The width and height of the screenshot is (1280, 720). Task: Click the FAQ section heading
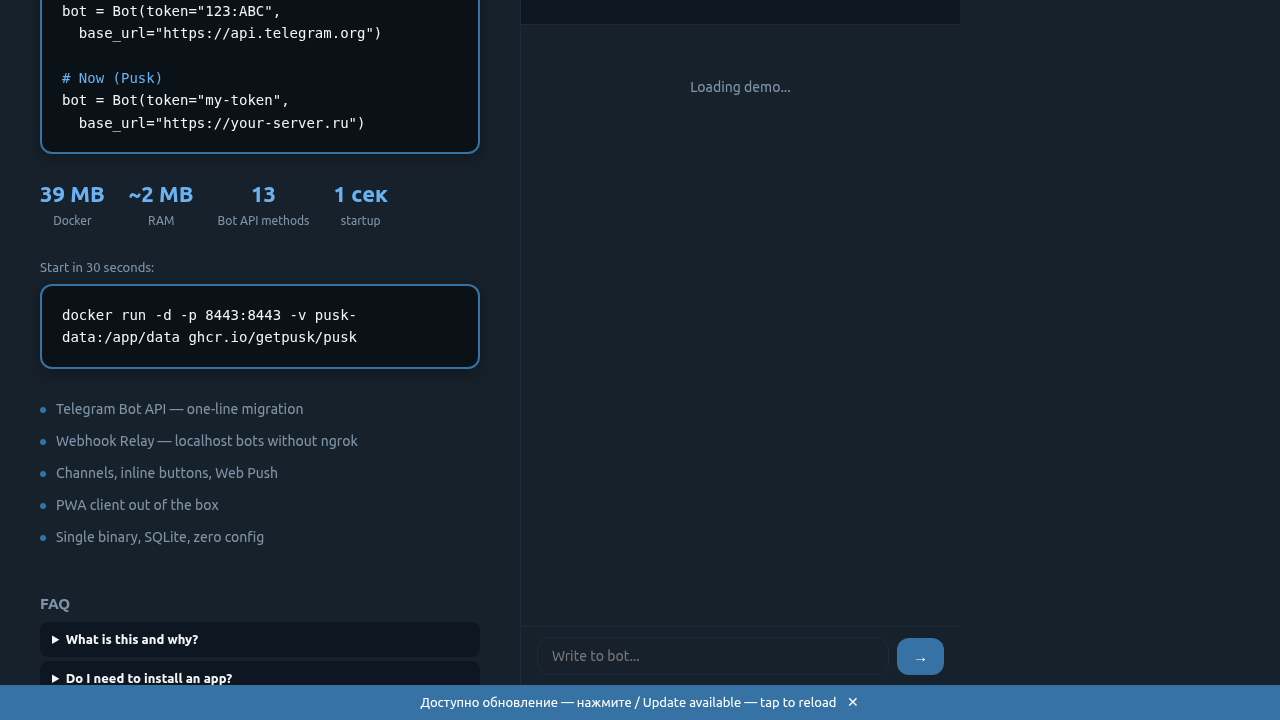tap(55, 604)
